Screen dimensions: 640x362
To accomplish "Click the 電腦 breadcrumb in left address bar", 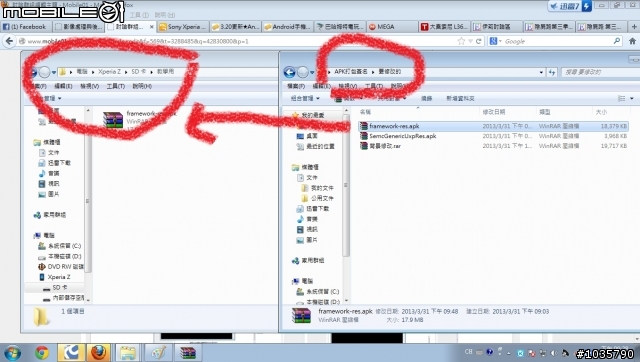I will point(82,71).
